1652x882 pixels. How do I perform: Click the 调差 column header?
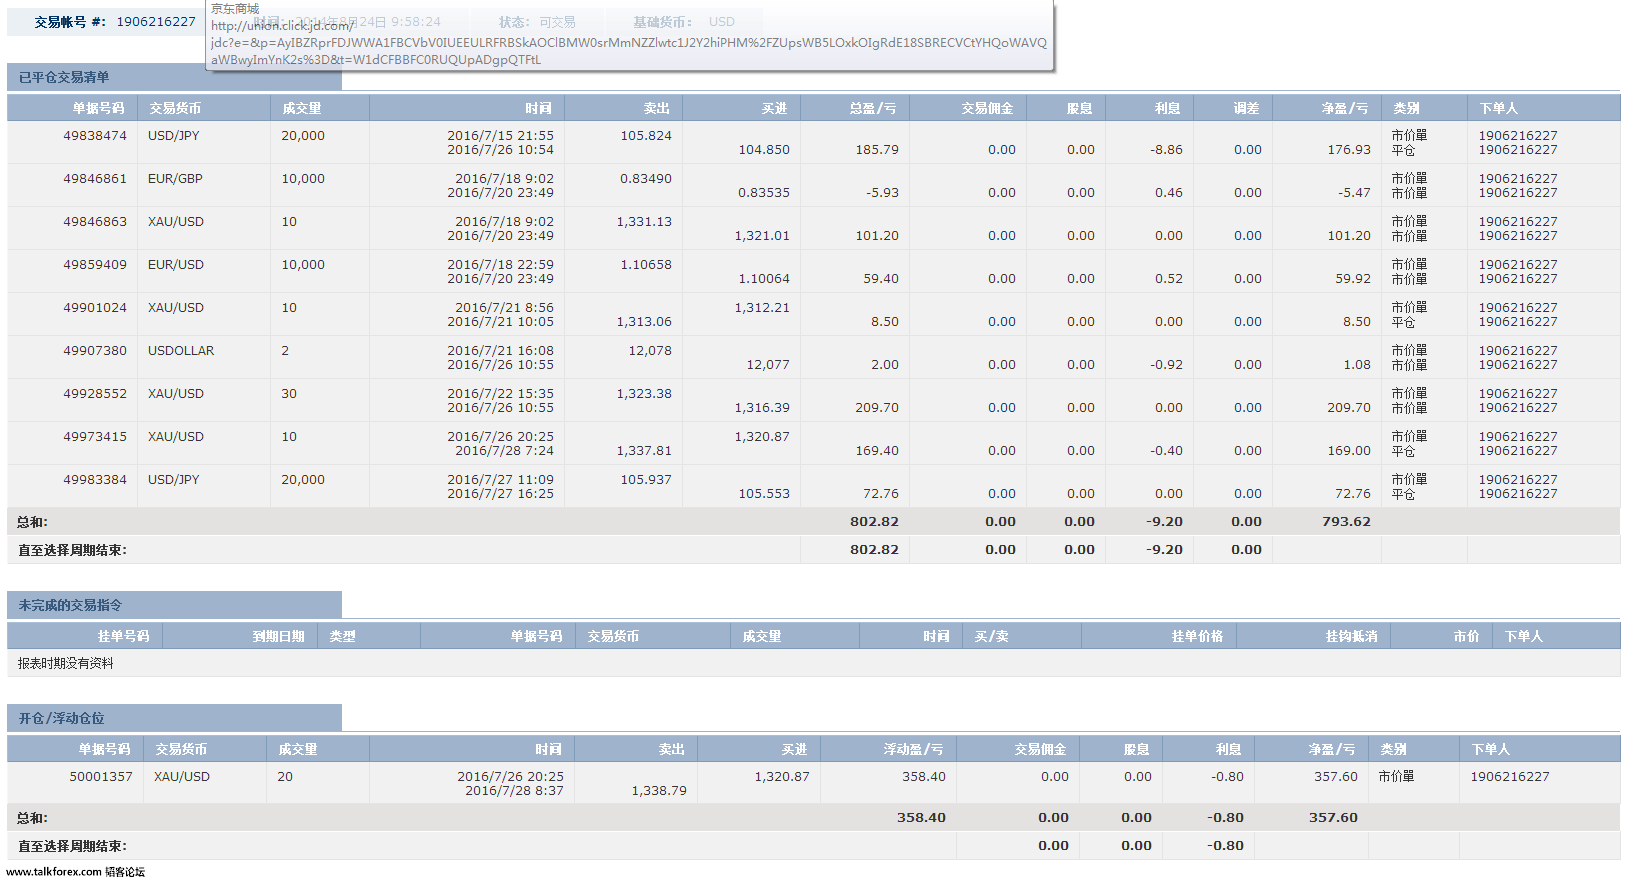(x=1246, y=108)
